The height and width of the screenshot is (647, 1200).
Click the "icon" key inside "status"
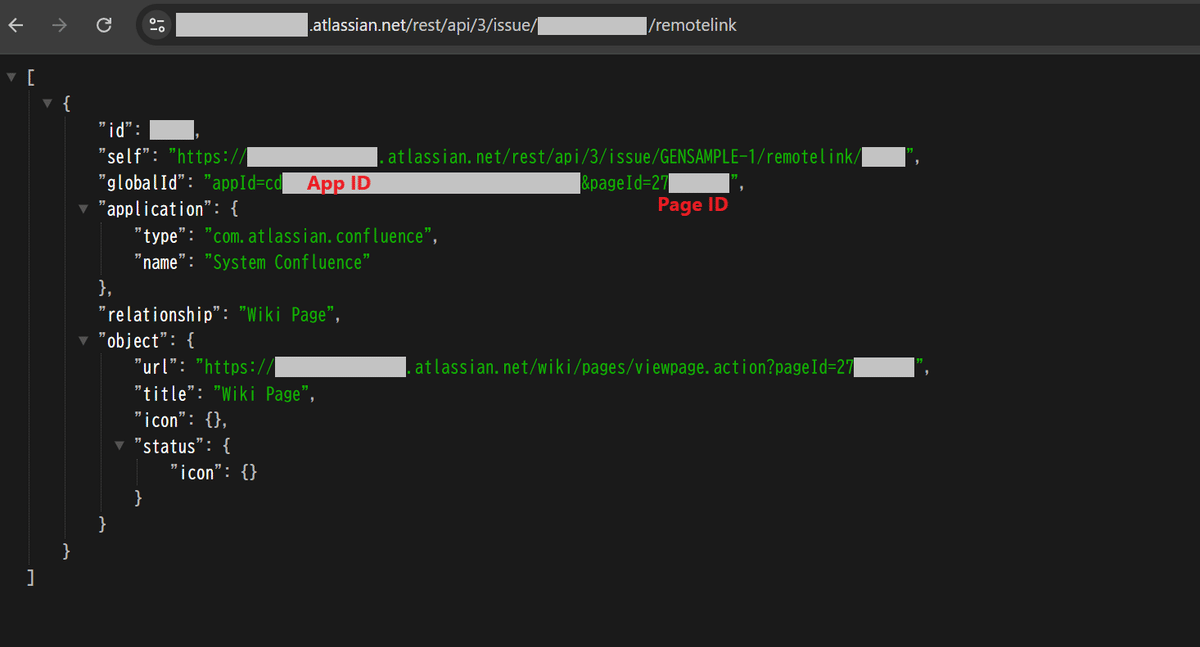point(199,473)
